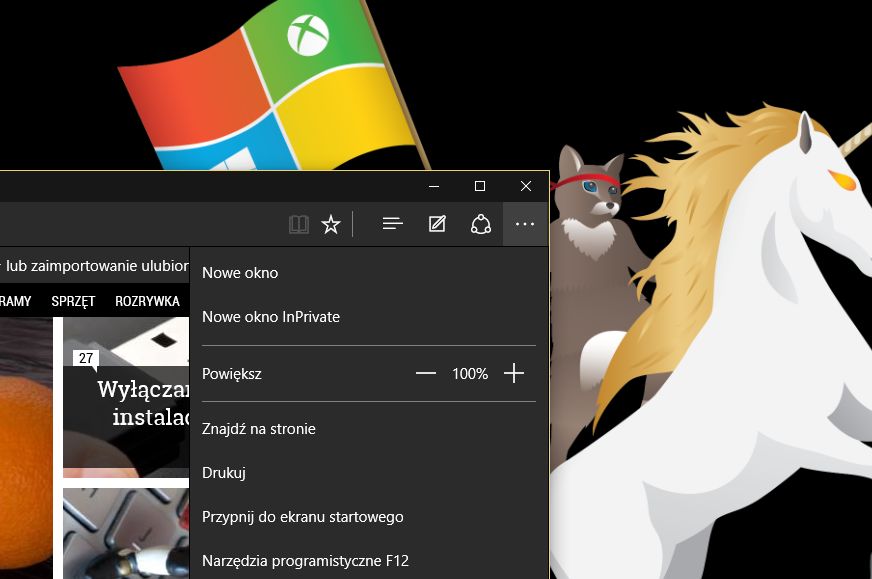
Task: Open the keyboard article thumbnail
Action: click(x=126, y=534)
